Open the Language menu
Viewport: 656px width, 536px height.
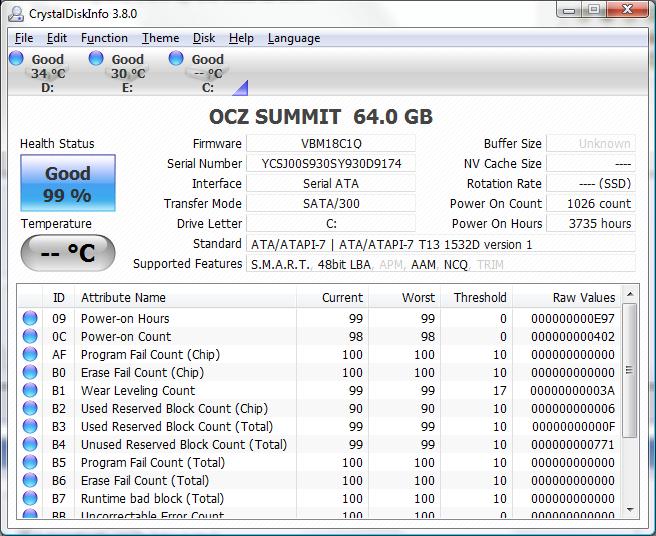[x=294, y=38]
